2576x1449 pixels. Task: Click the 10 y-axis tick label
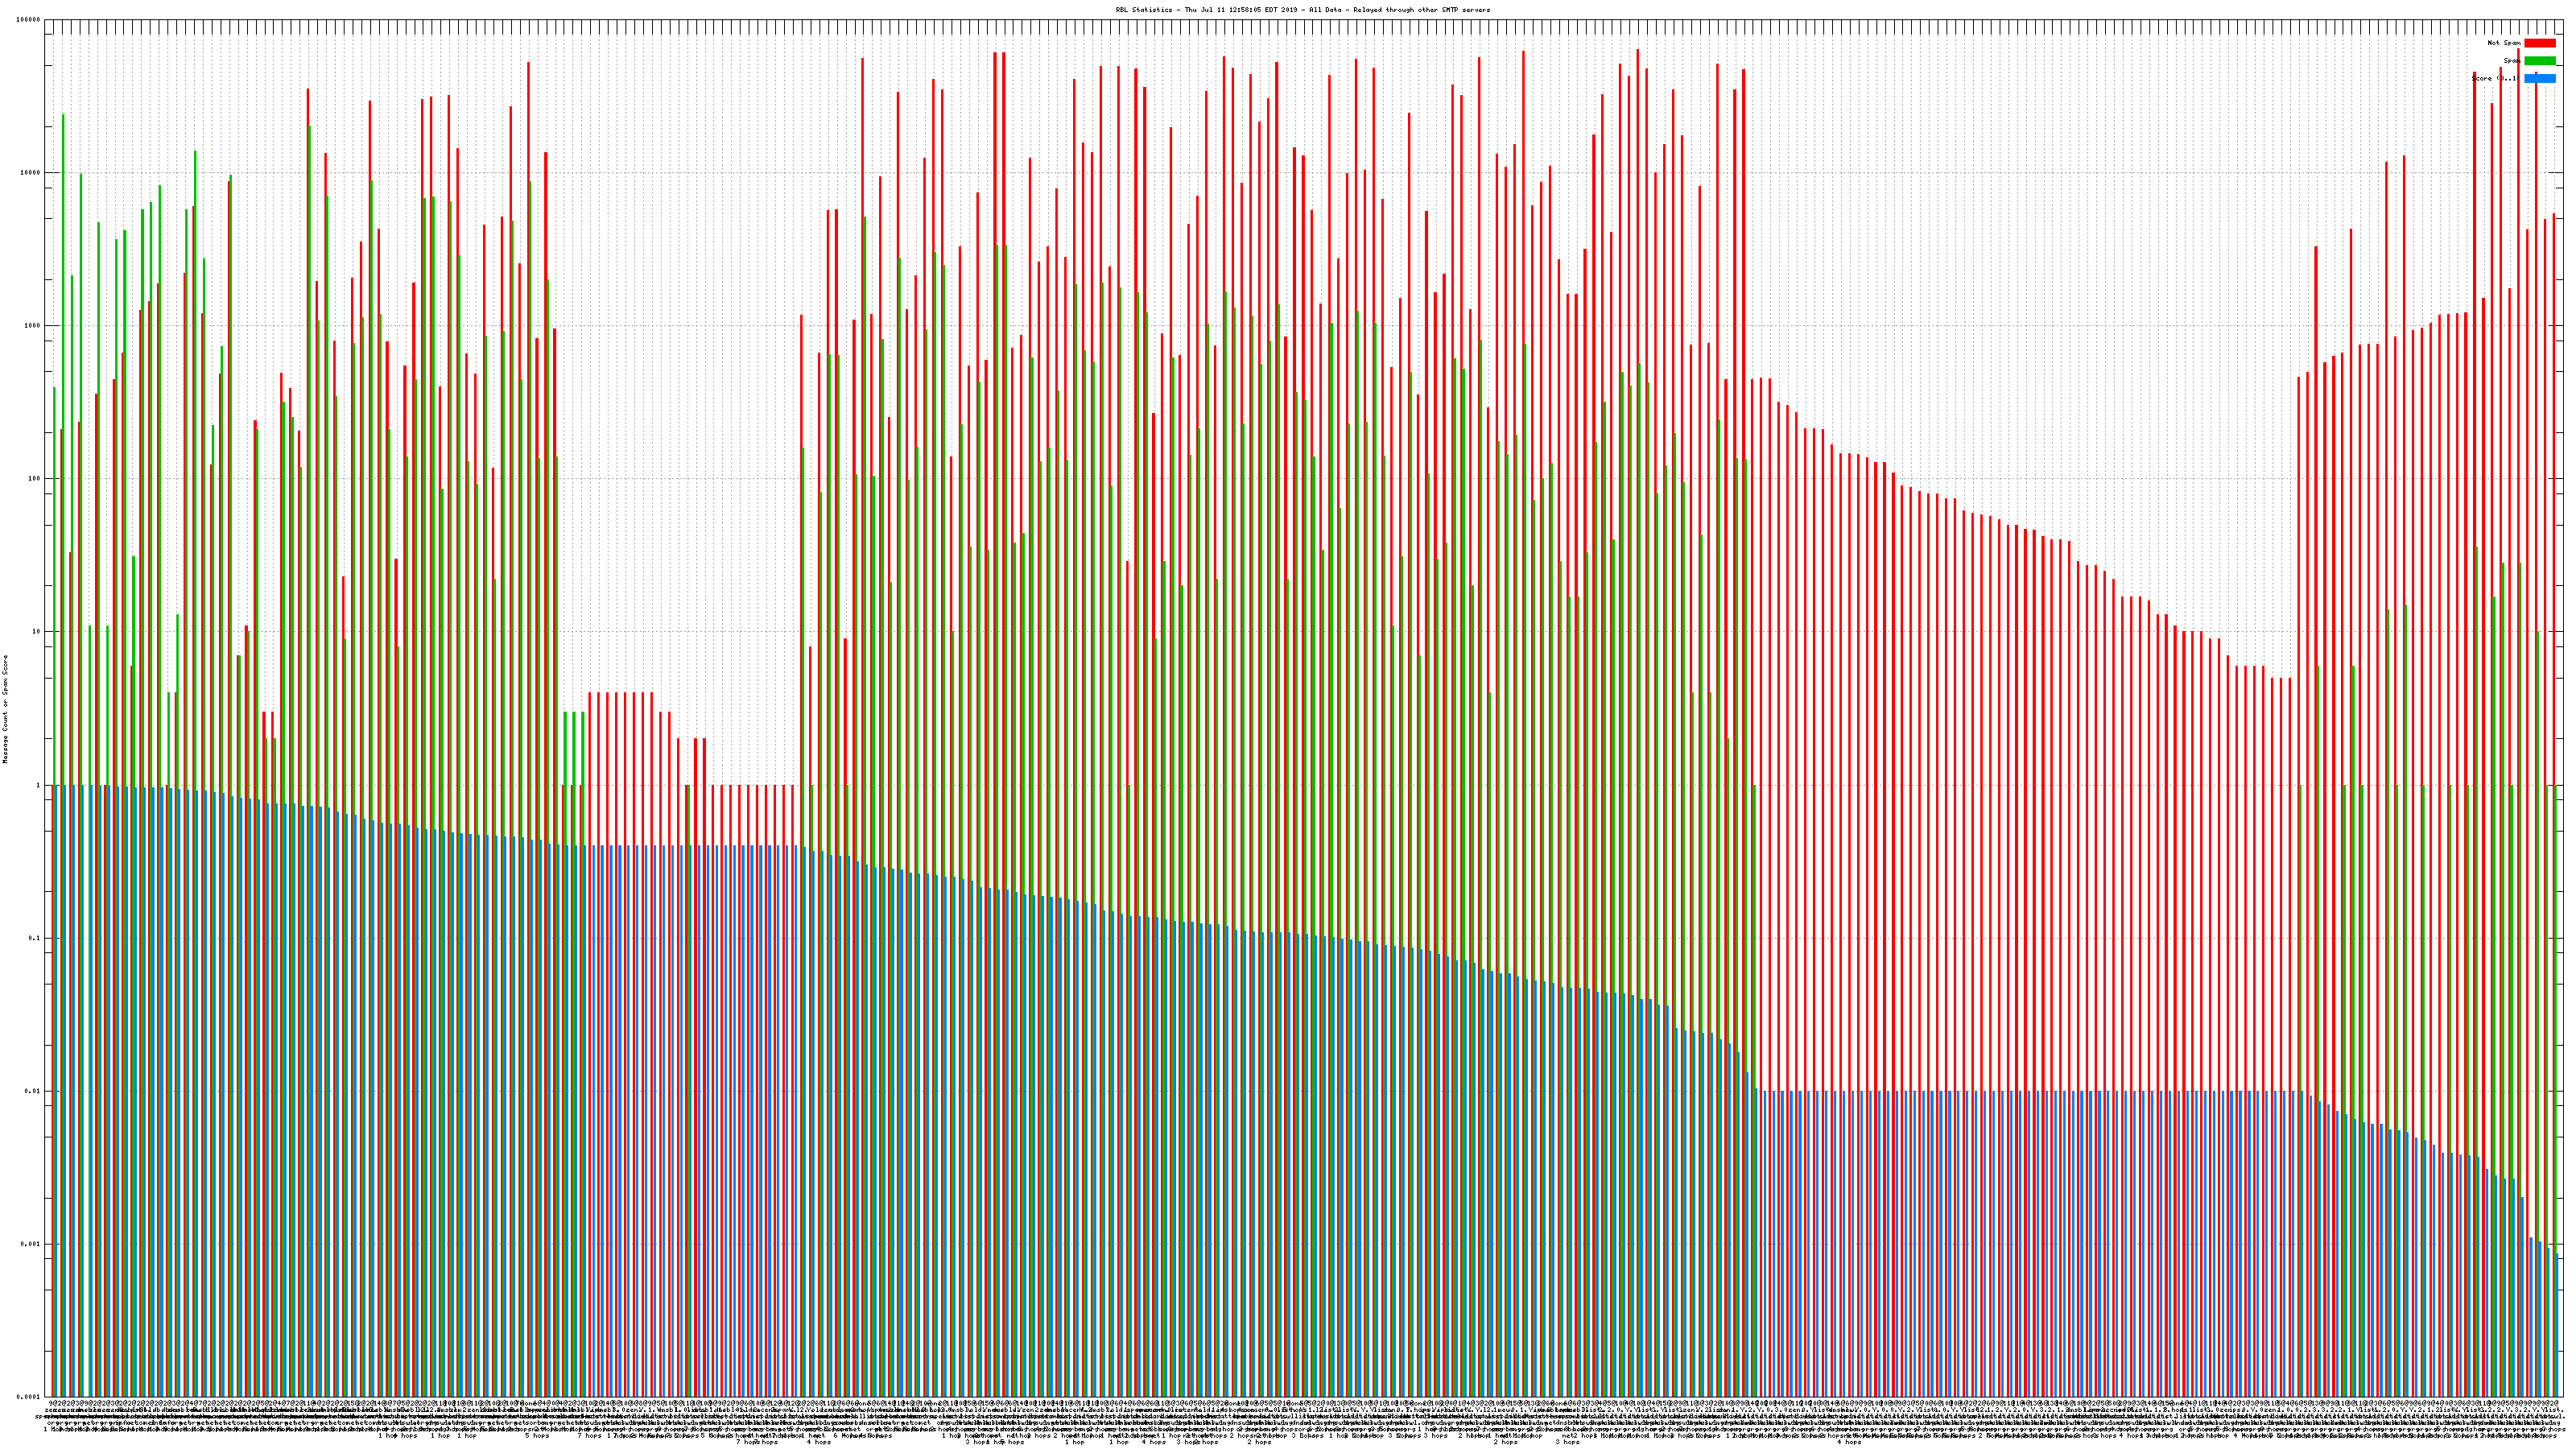coord(37,632)
